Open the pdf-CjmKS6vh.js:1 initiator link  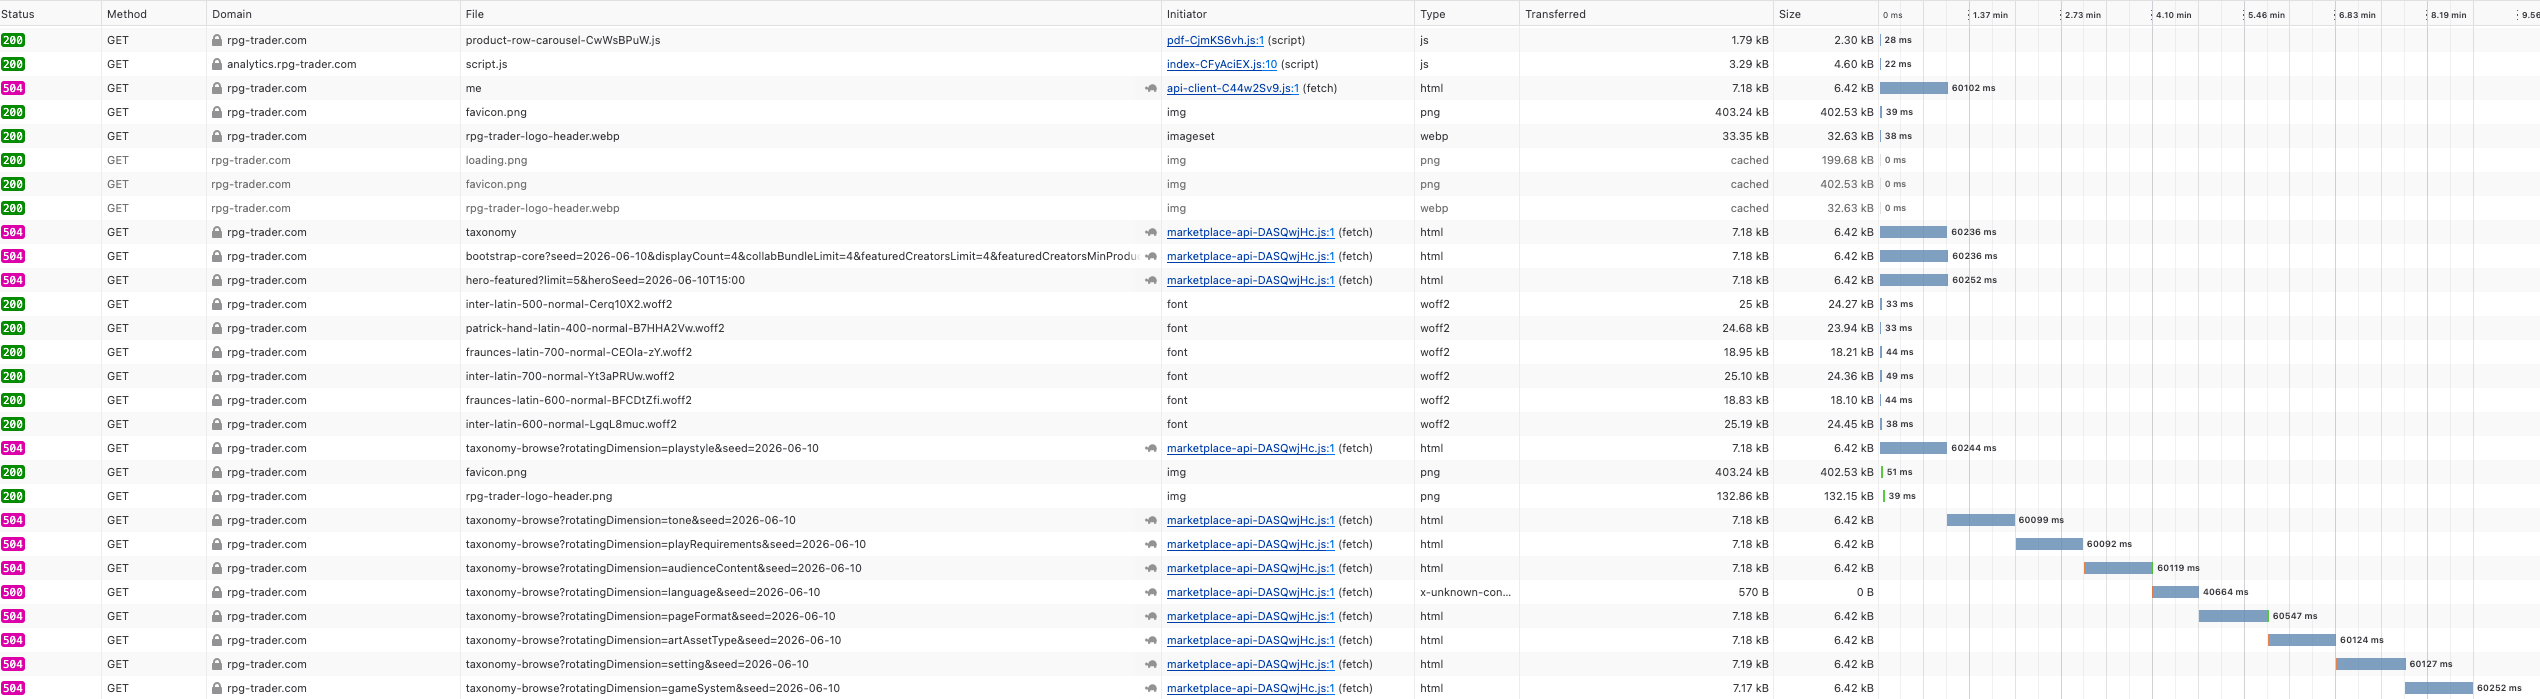[1215, 40]
